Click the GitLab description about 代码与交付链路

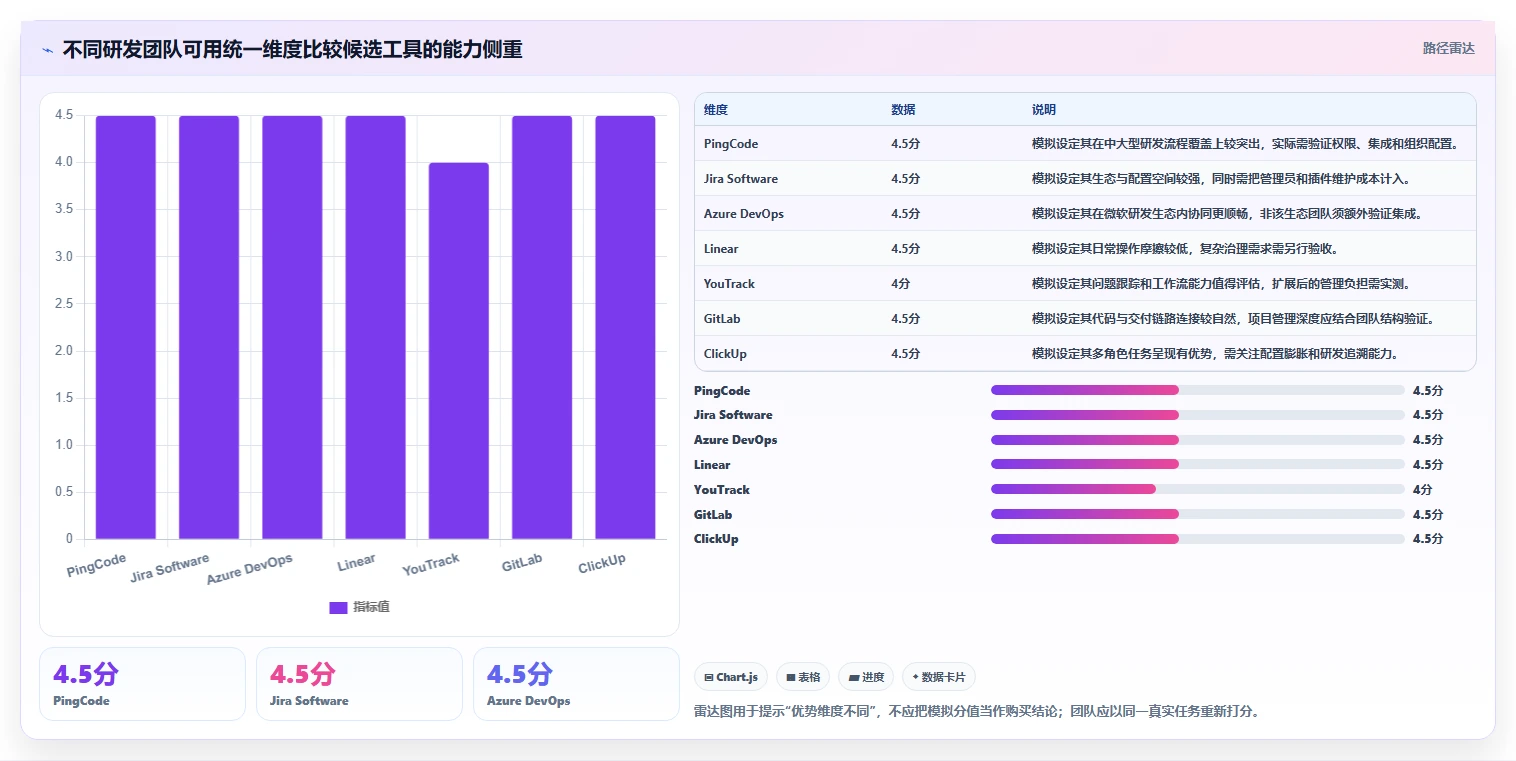1233,319
